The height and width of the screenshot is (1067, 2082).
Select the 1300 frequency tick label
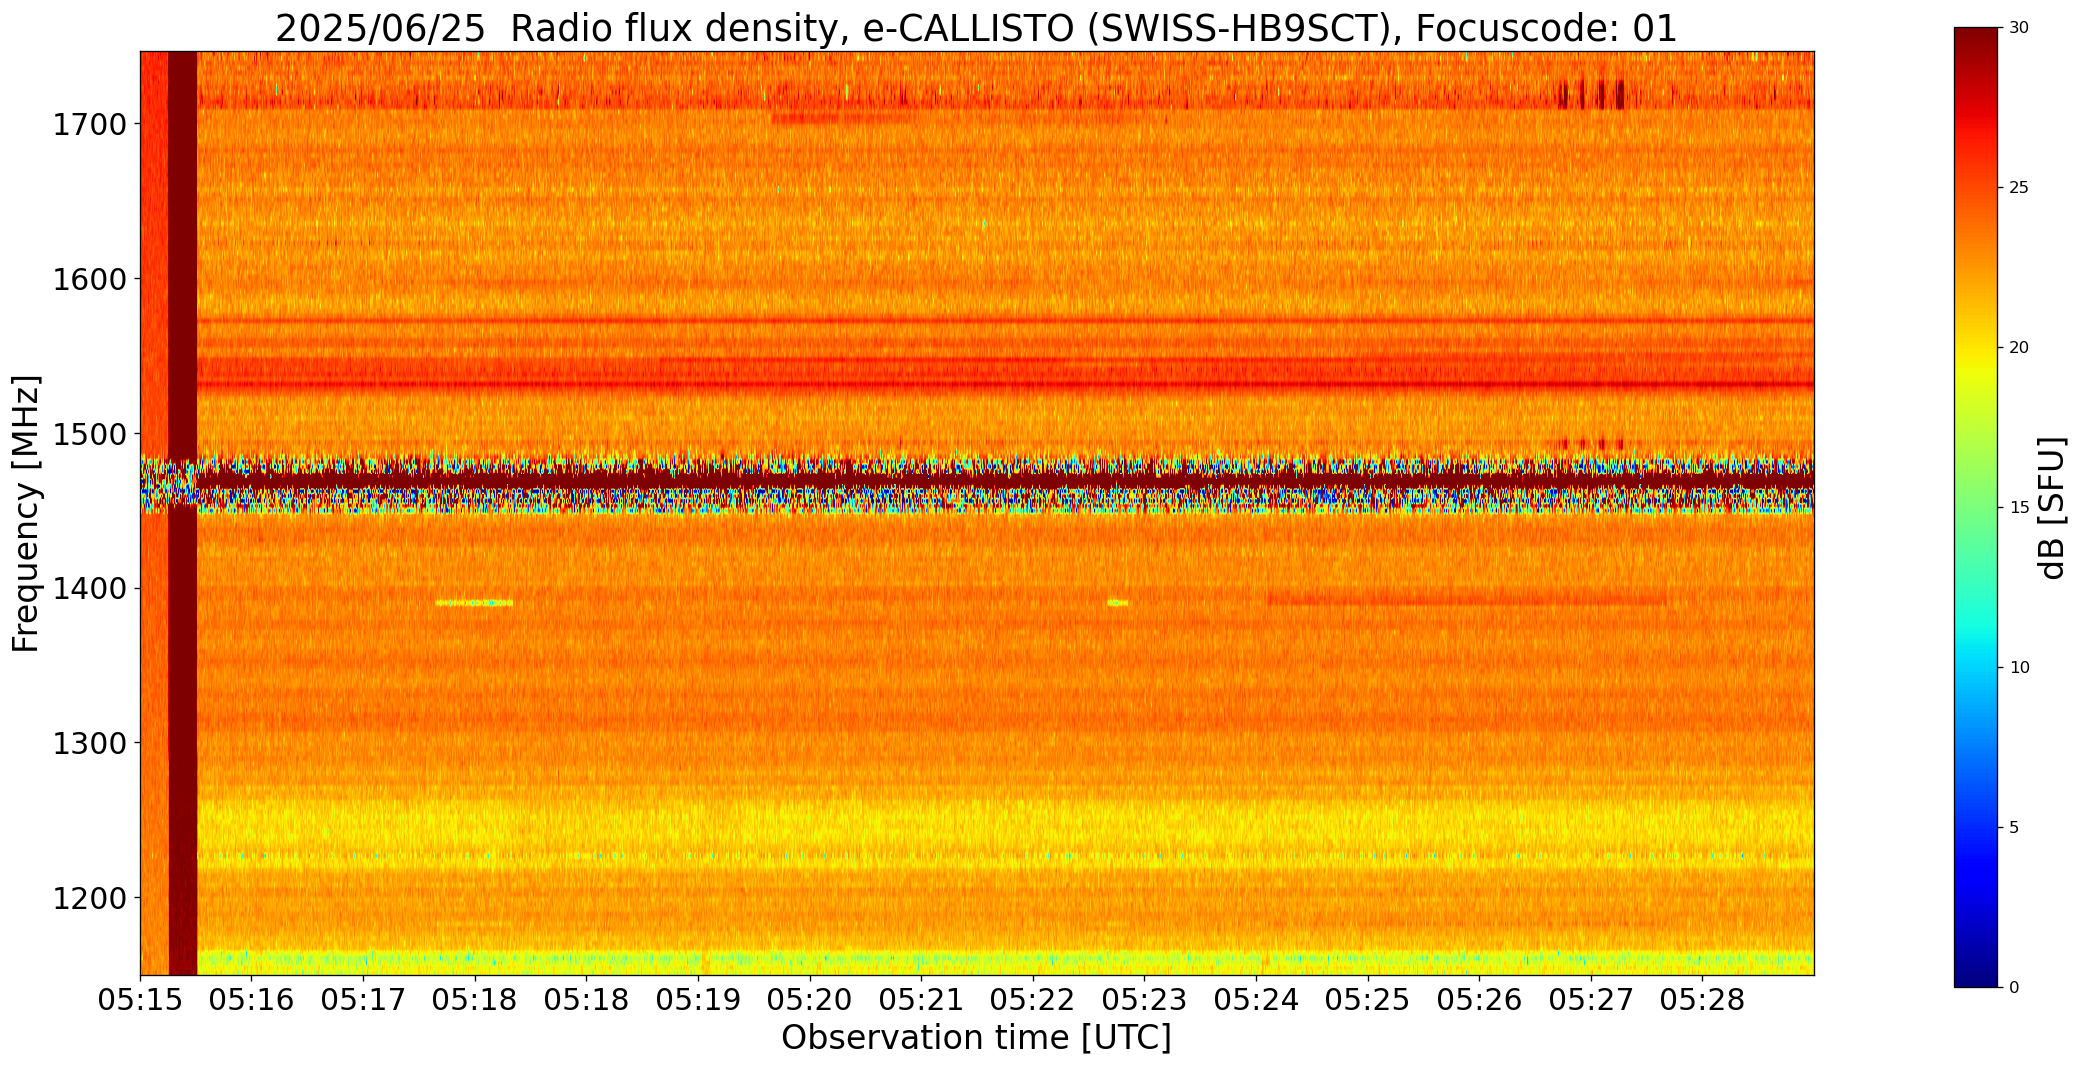(x=89, y=743)
